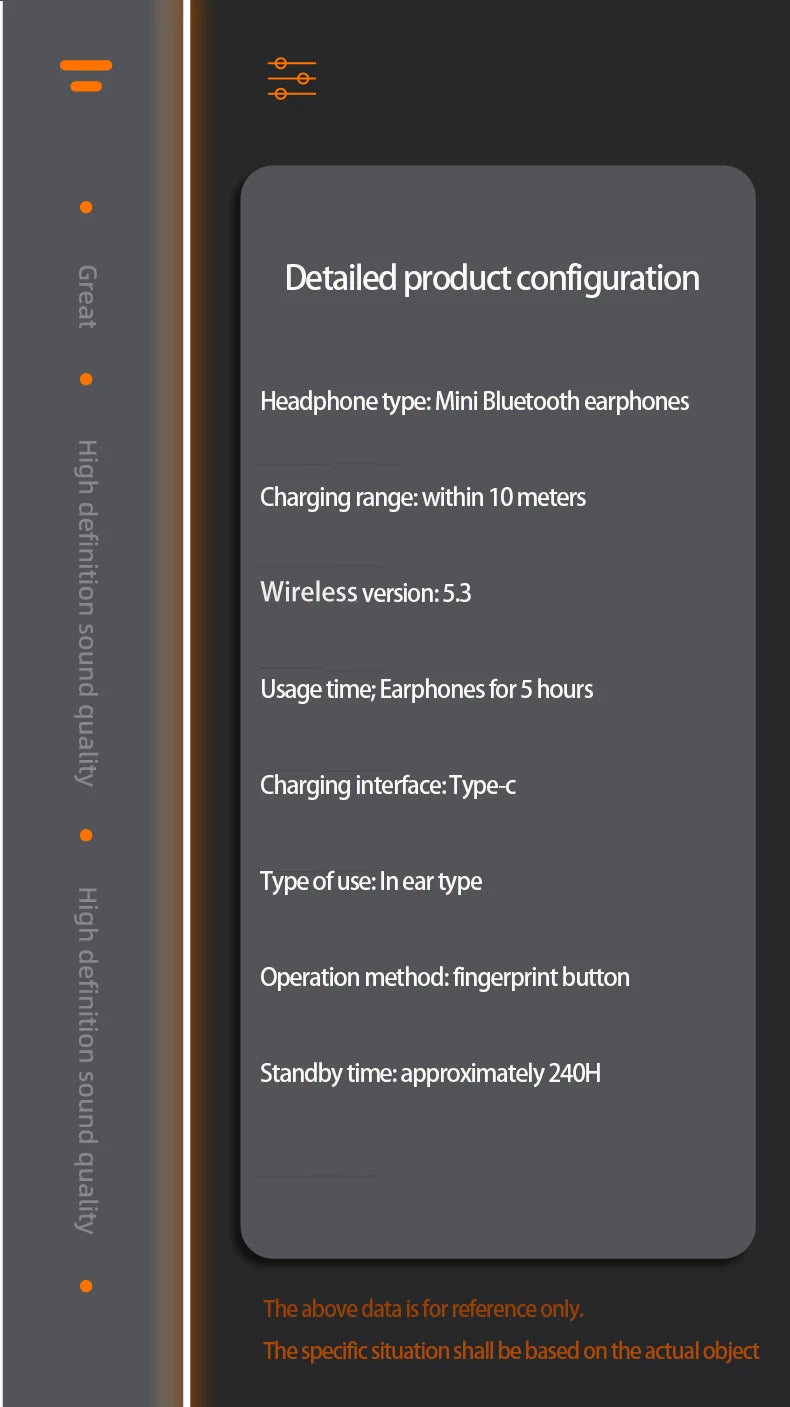The height and width of the screenshot is (1407, 790).
Task: Click the orange two-bar menu icon
Action: (x=86, y=76)
